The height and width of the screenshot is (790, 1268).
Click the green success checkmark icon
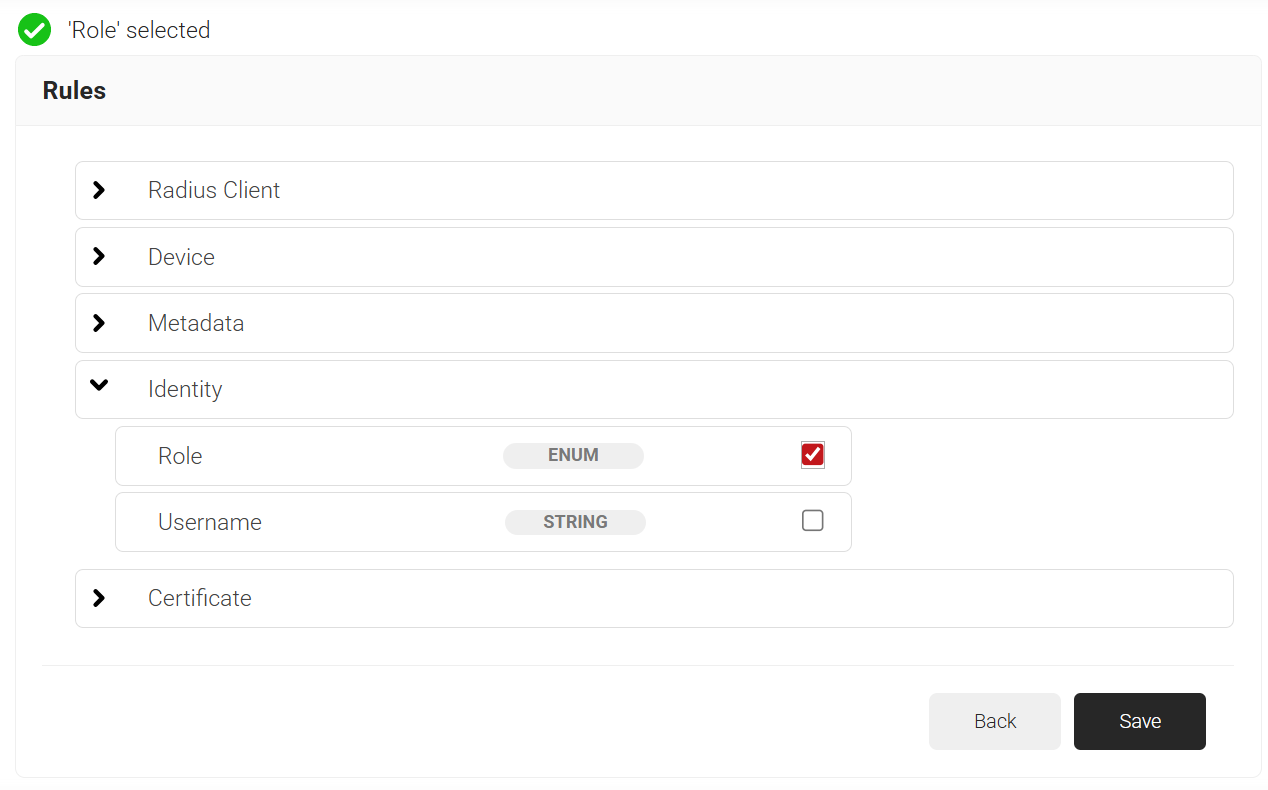pyautogui.click(x=35, y=30)
